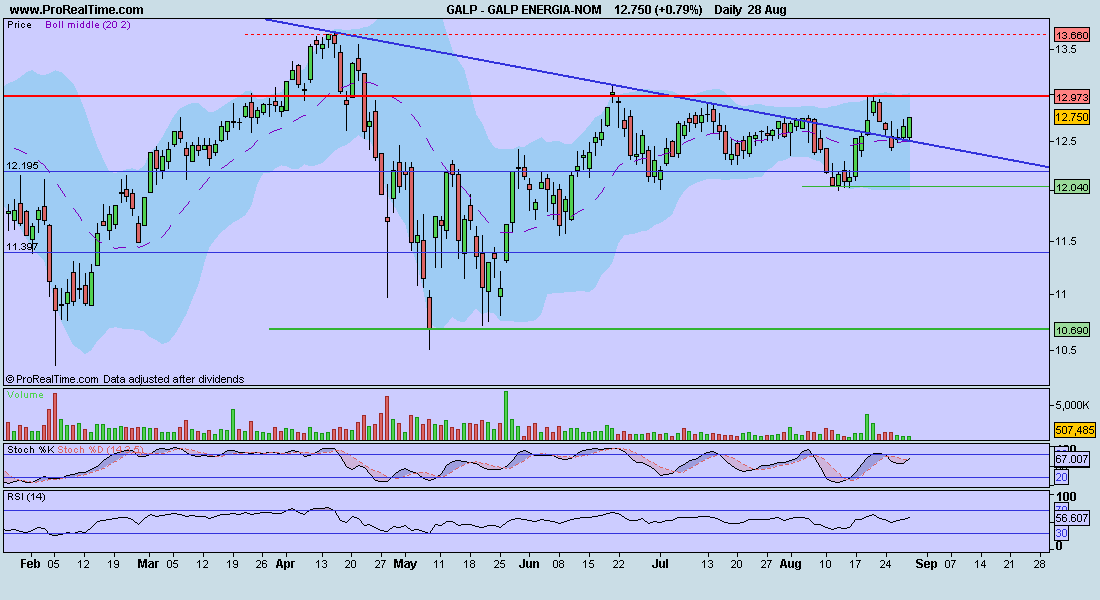This screenshot has width=1100, height=600.
Task: Click the May date axis label
Action: click(405, 564)
